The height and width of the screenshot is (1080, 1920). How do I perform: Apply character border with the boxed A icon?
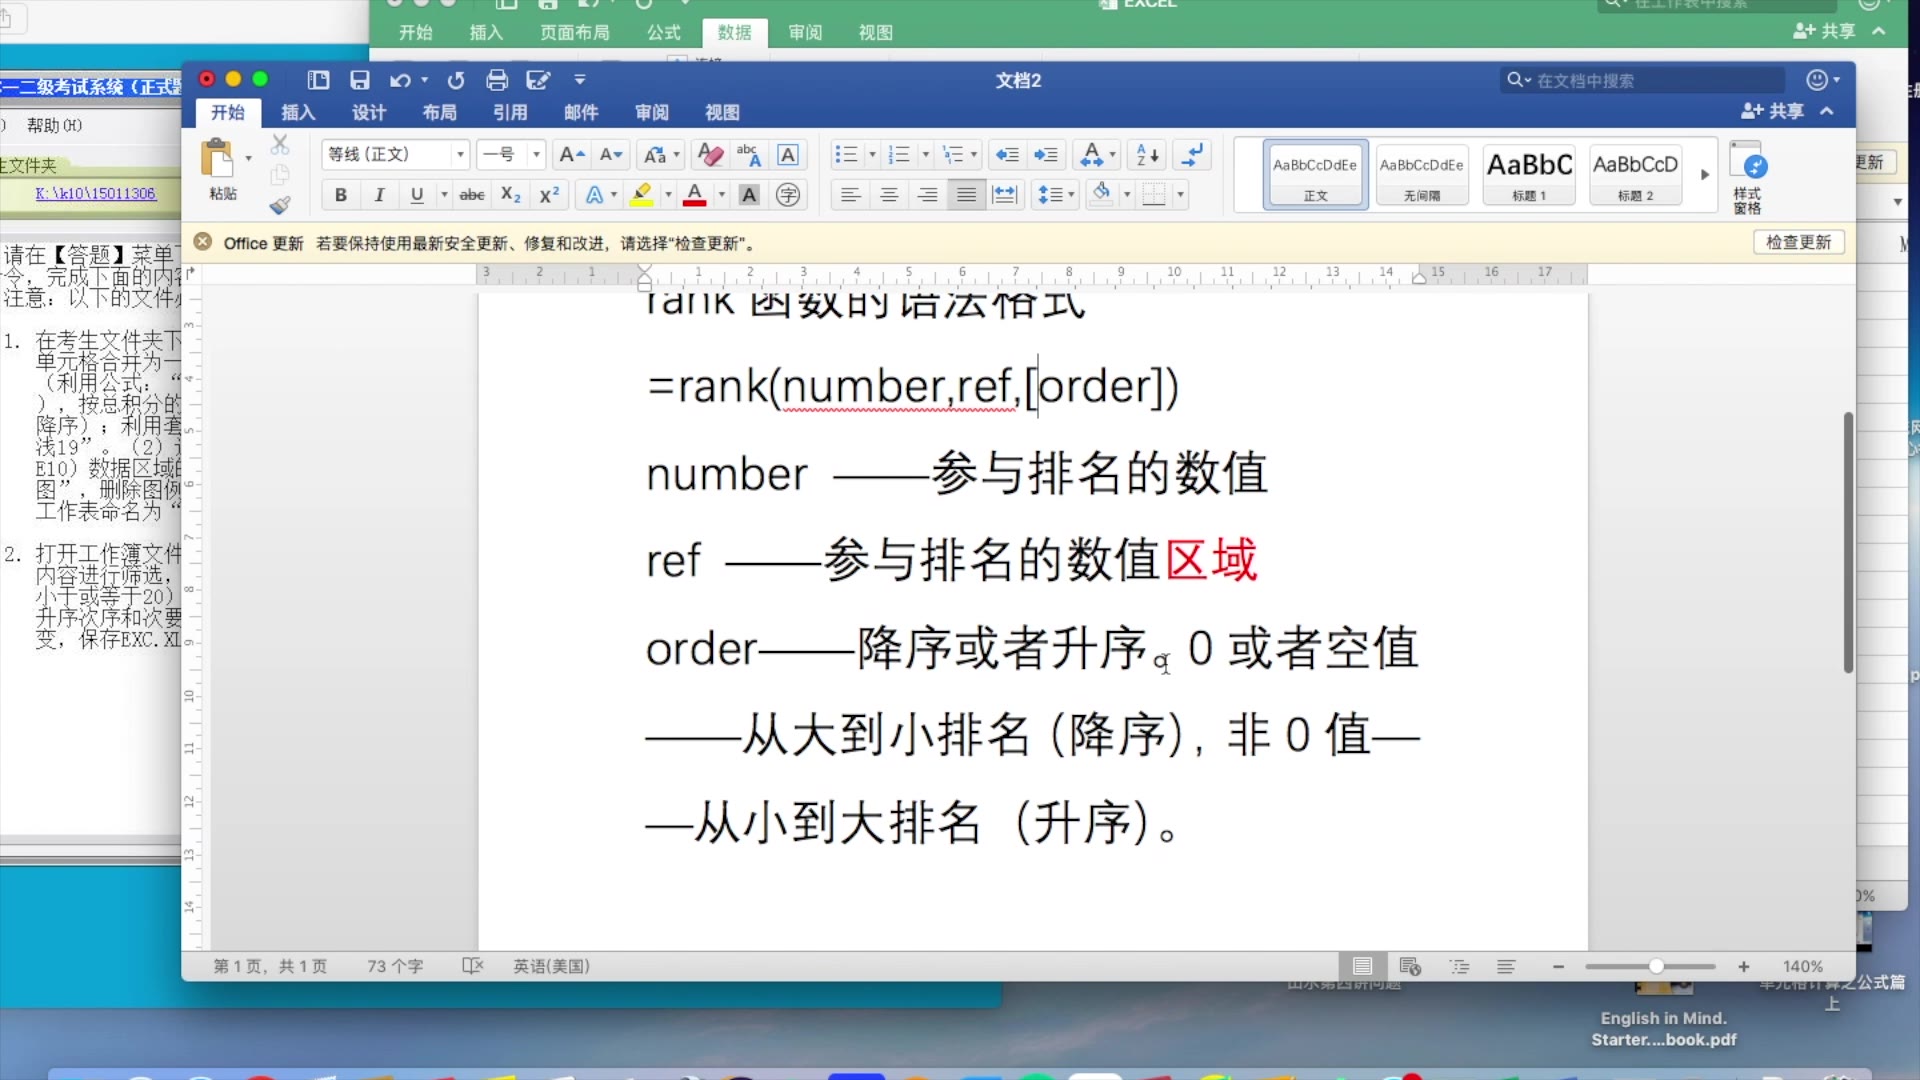[788, 154]
